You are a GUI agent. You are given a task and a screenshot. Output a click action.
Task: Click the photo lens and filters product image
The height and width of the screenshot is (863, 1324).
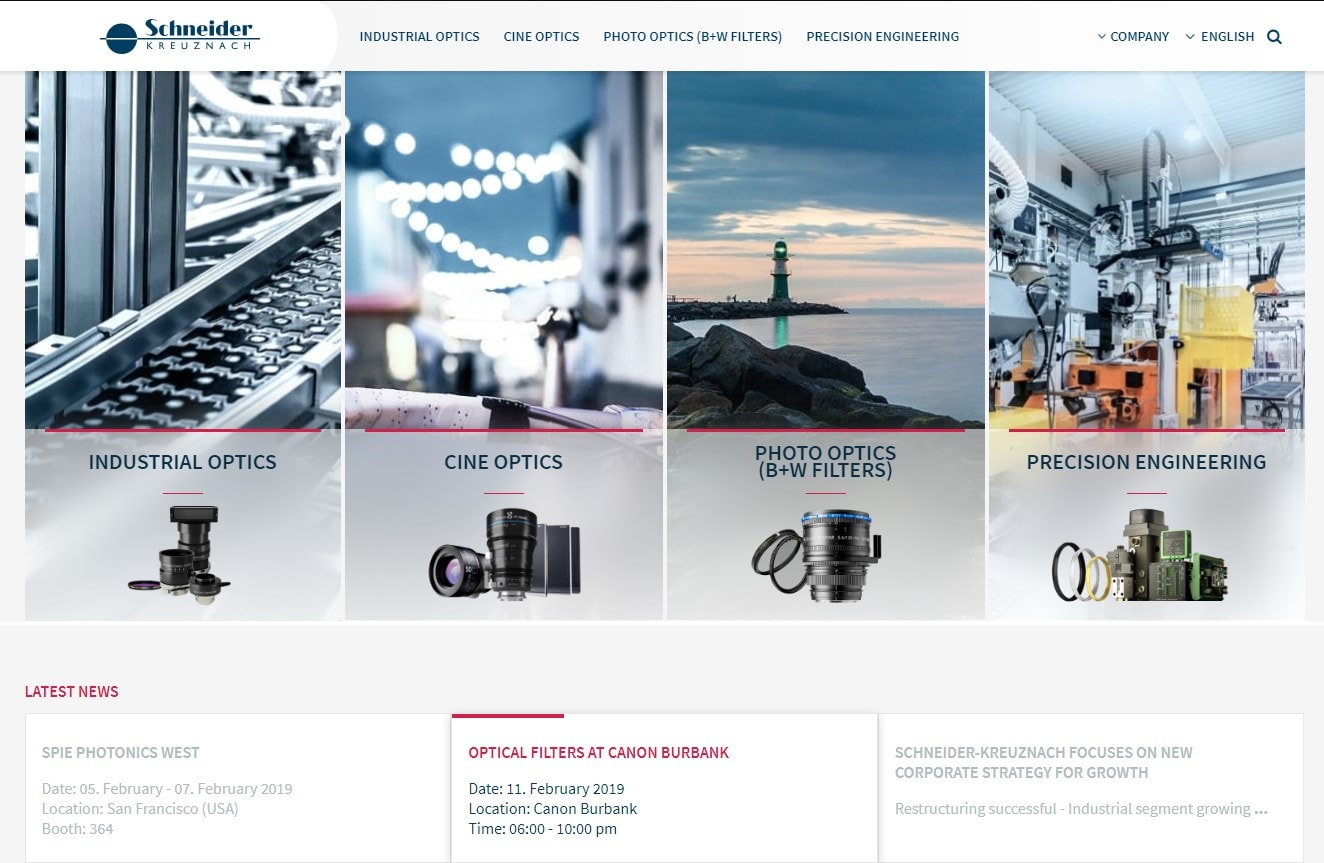[x=818, y=556]
